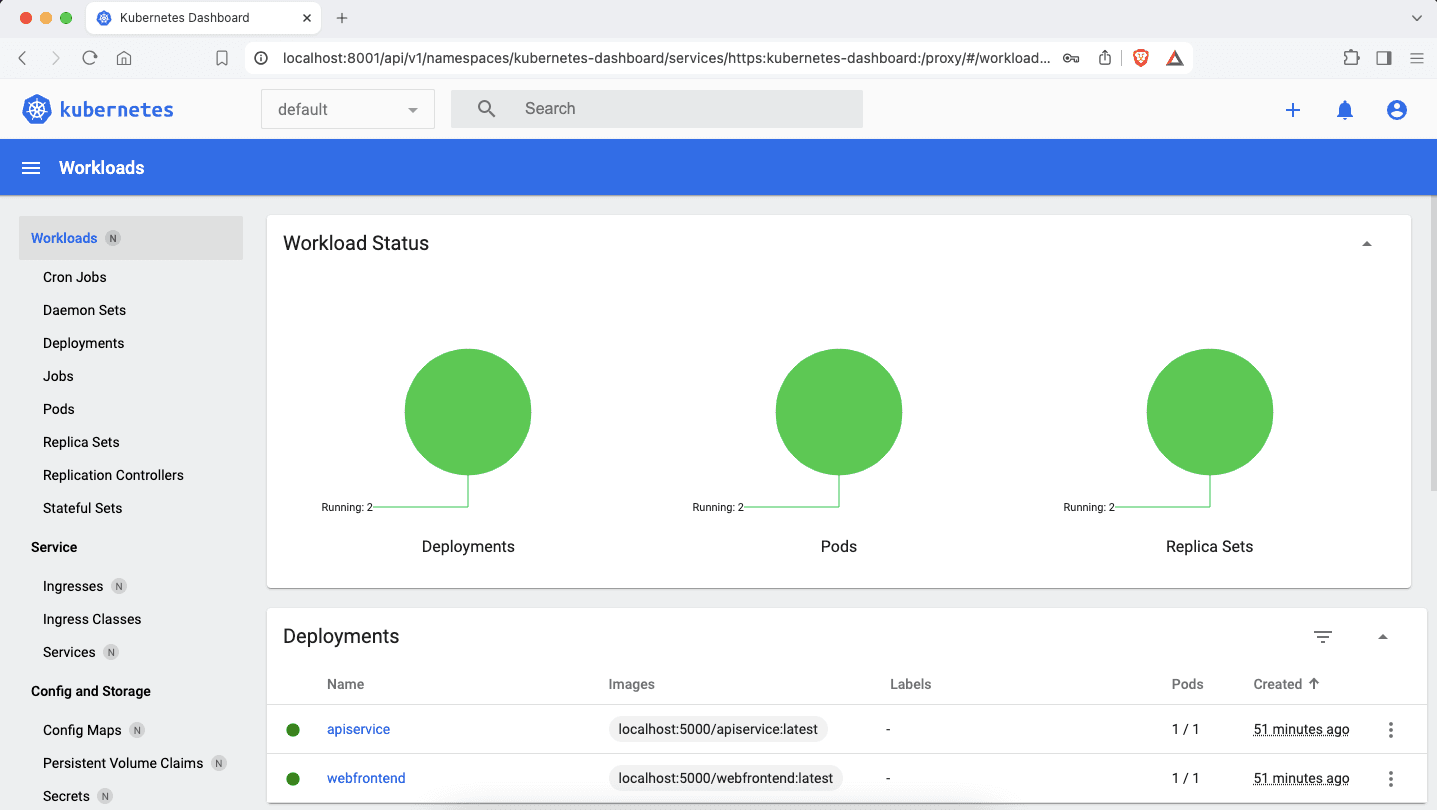Navigate to Deployments in sidebar

point(84,343)
